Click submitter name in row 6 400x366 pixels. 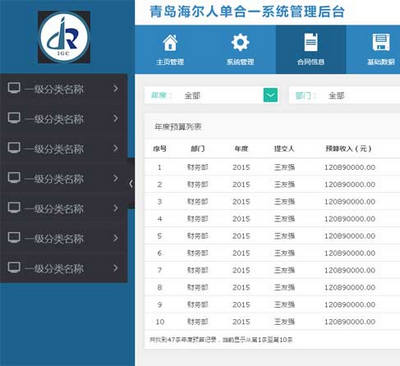(x=284, y=253)
